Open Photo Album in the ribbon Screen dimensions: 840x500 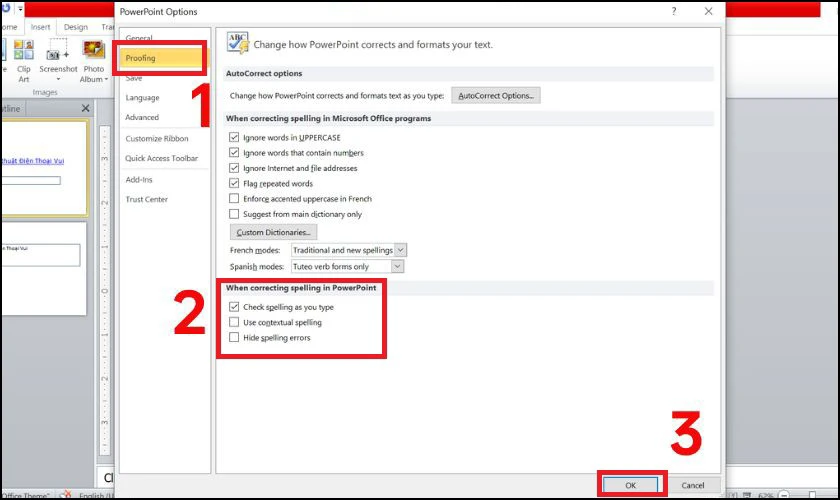94,61
